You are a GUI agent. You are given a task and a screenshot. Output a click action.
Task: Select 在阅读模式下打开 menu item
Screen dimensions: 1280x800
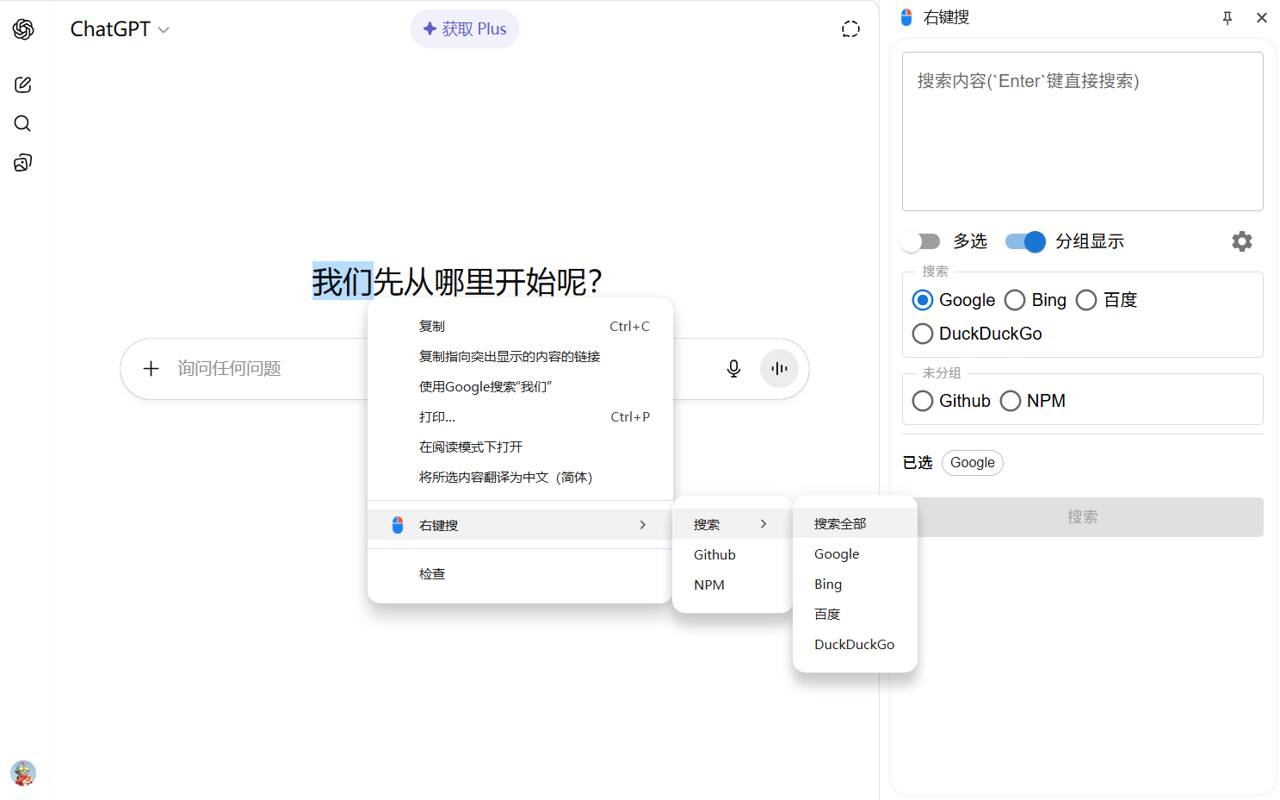pyautogui.click(x=520, y=447)
